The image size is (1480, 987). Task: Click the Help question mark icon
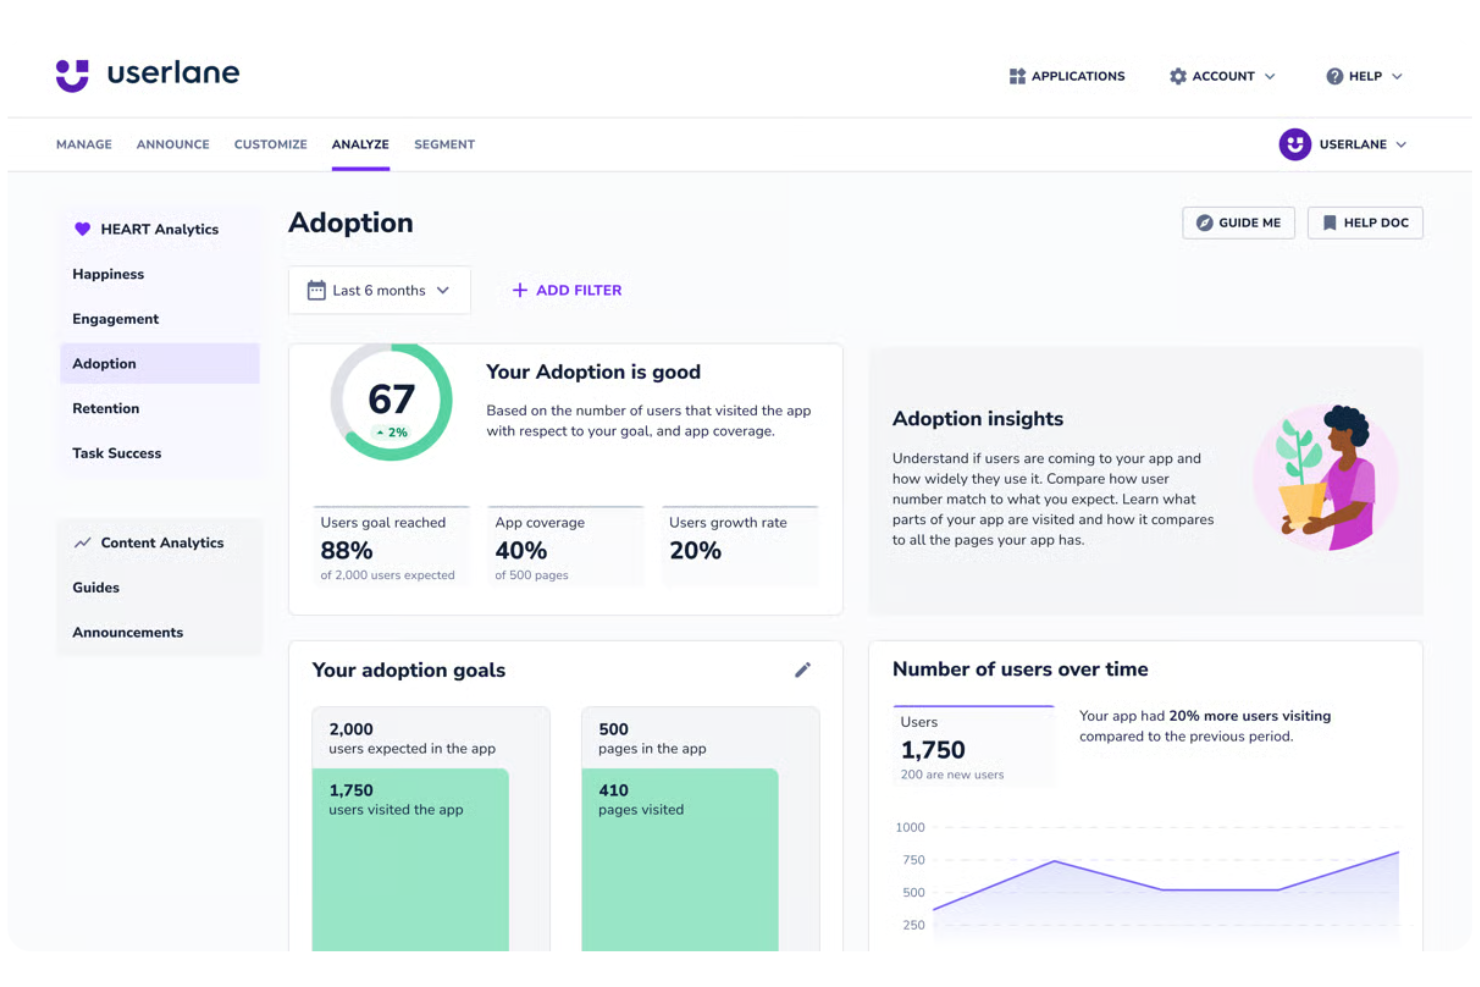click(1334, 76)
